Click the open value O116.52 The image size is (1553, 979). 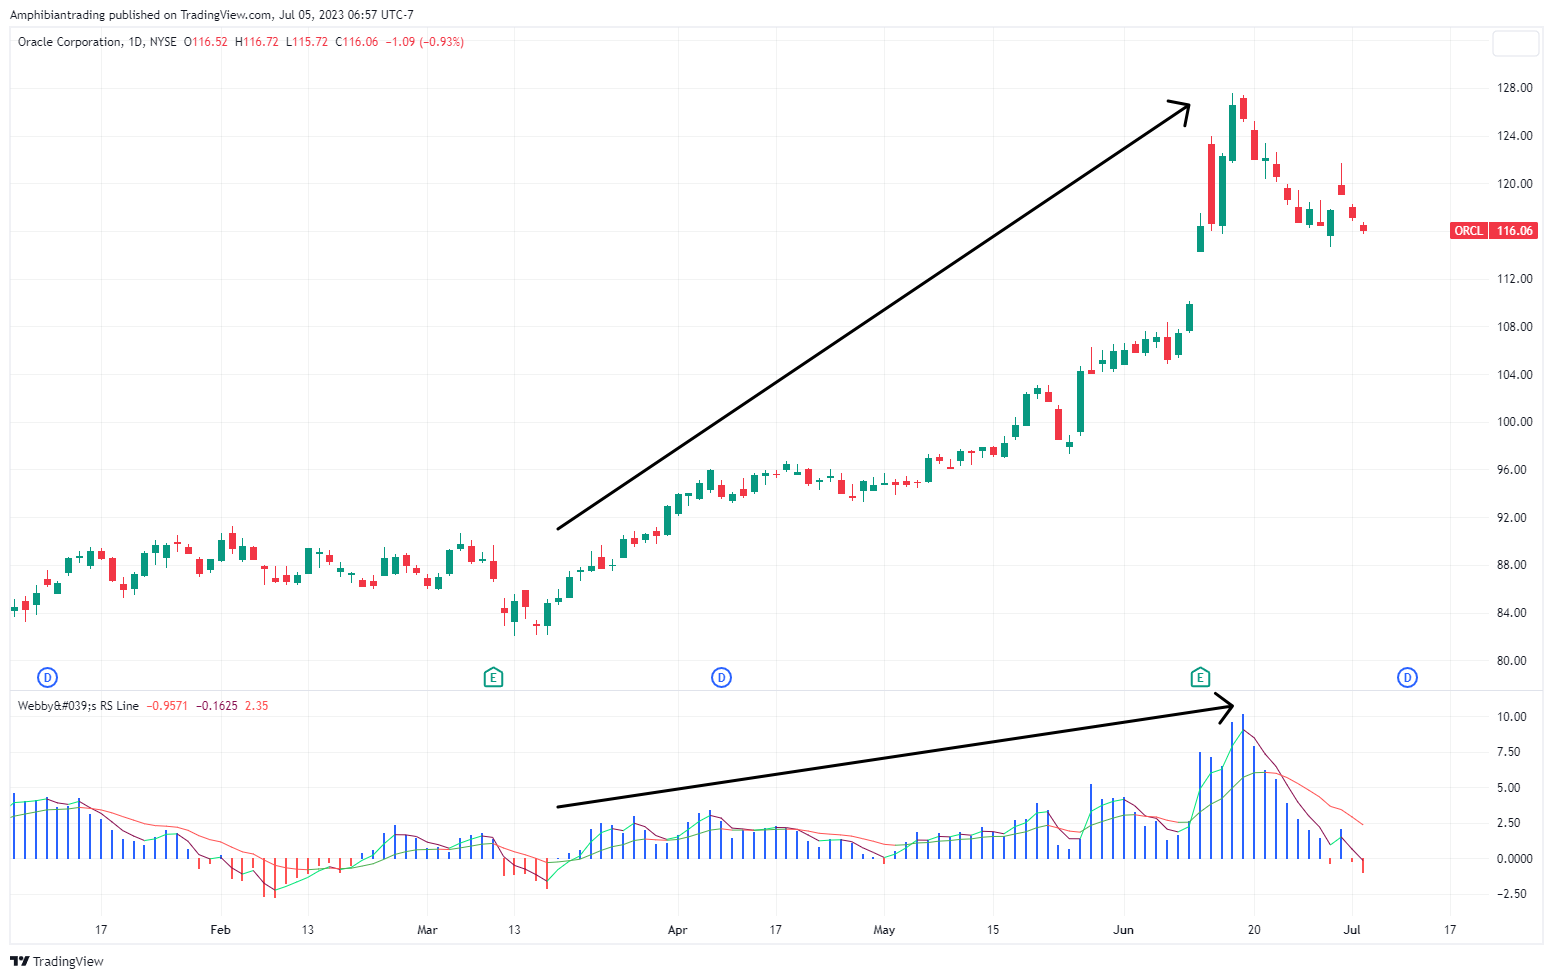(x=206, y=42)
